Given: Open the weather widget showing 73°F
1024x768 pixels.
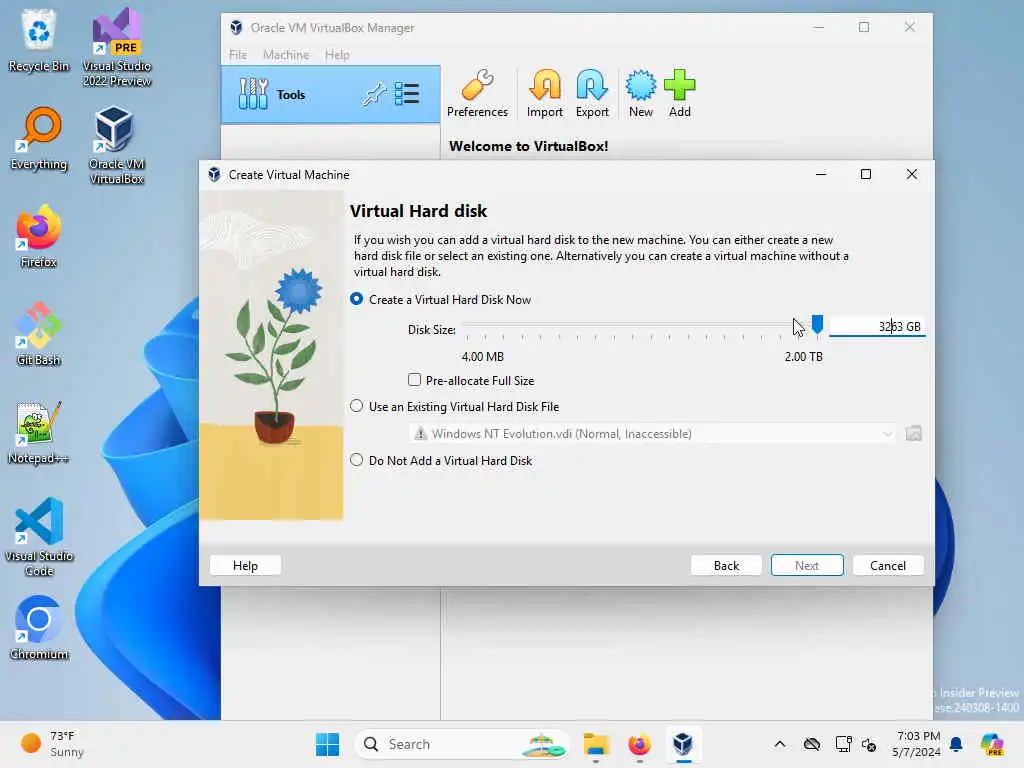Looking at the screenshot, I should [x=52, y=744].
